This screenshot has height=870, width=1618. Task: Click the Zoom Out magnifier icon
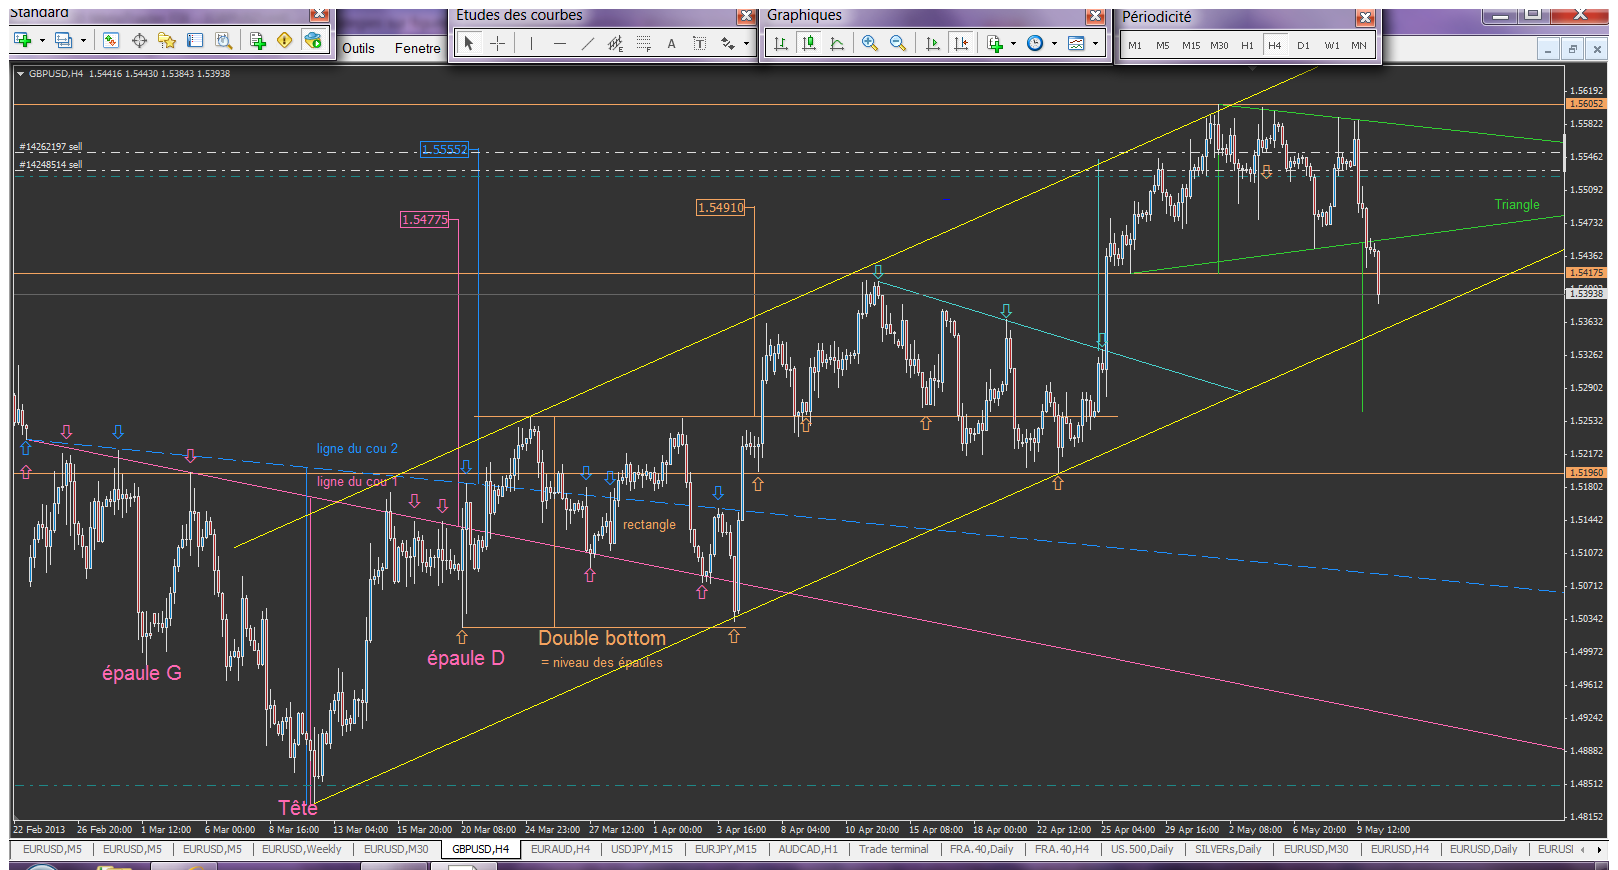(x=897, y=43)
